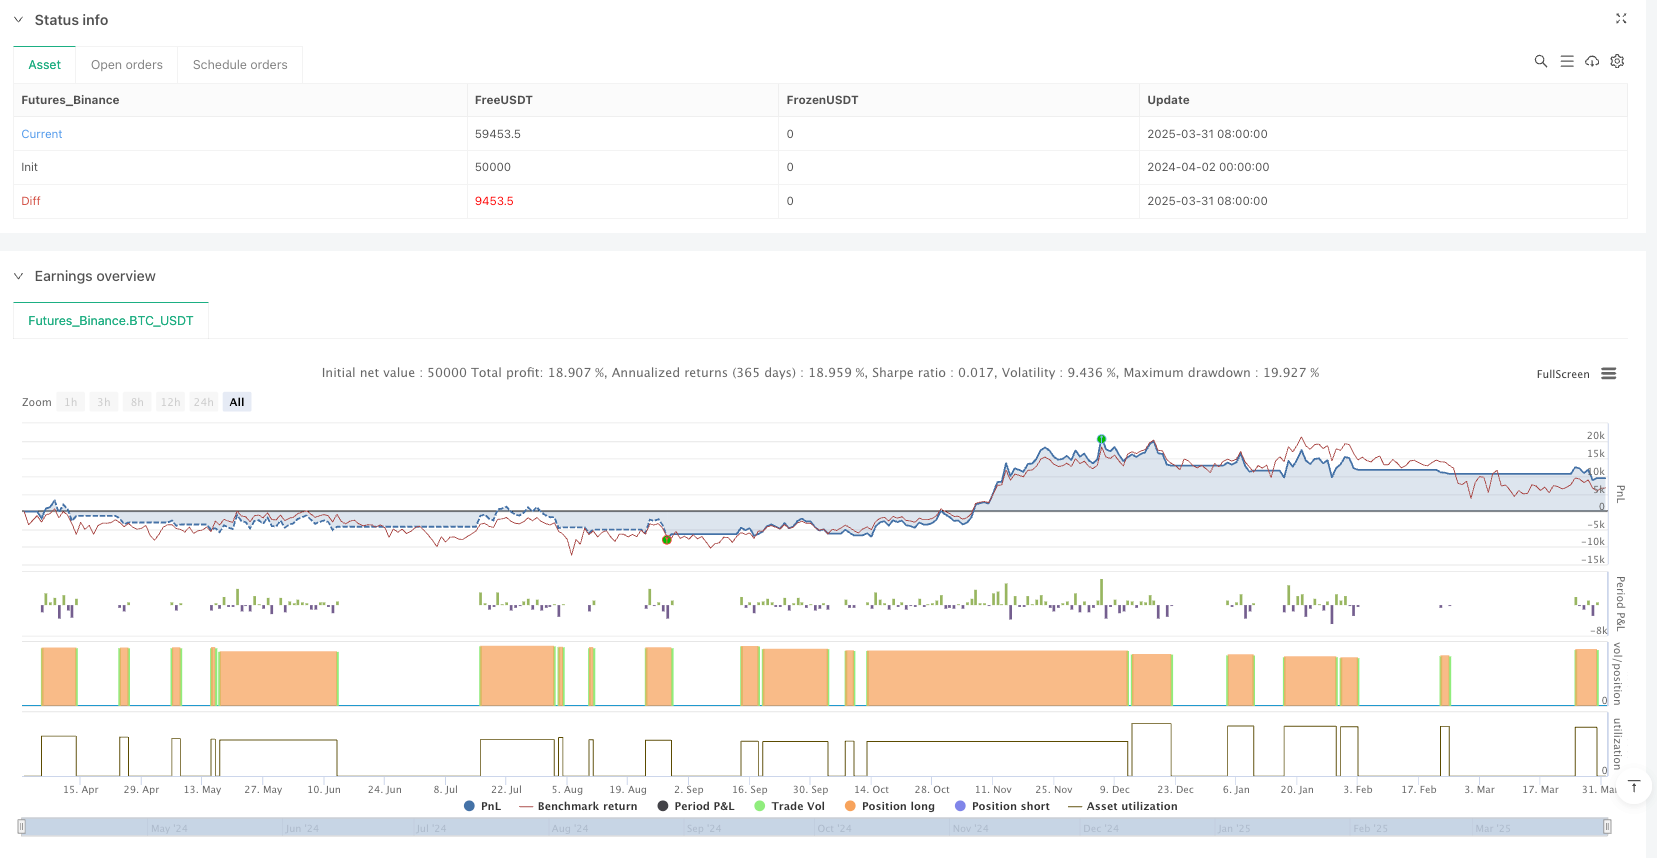Image resolution: width=1657 pixels, height=858 pixels.
Task: Collapse the Status info section
Action: point(18,20)
